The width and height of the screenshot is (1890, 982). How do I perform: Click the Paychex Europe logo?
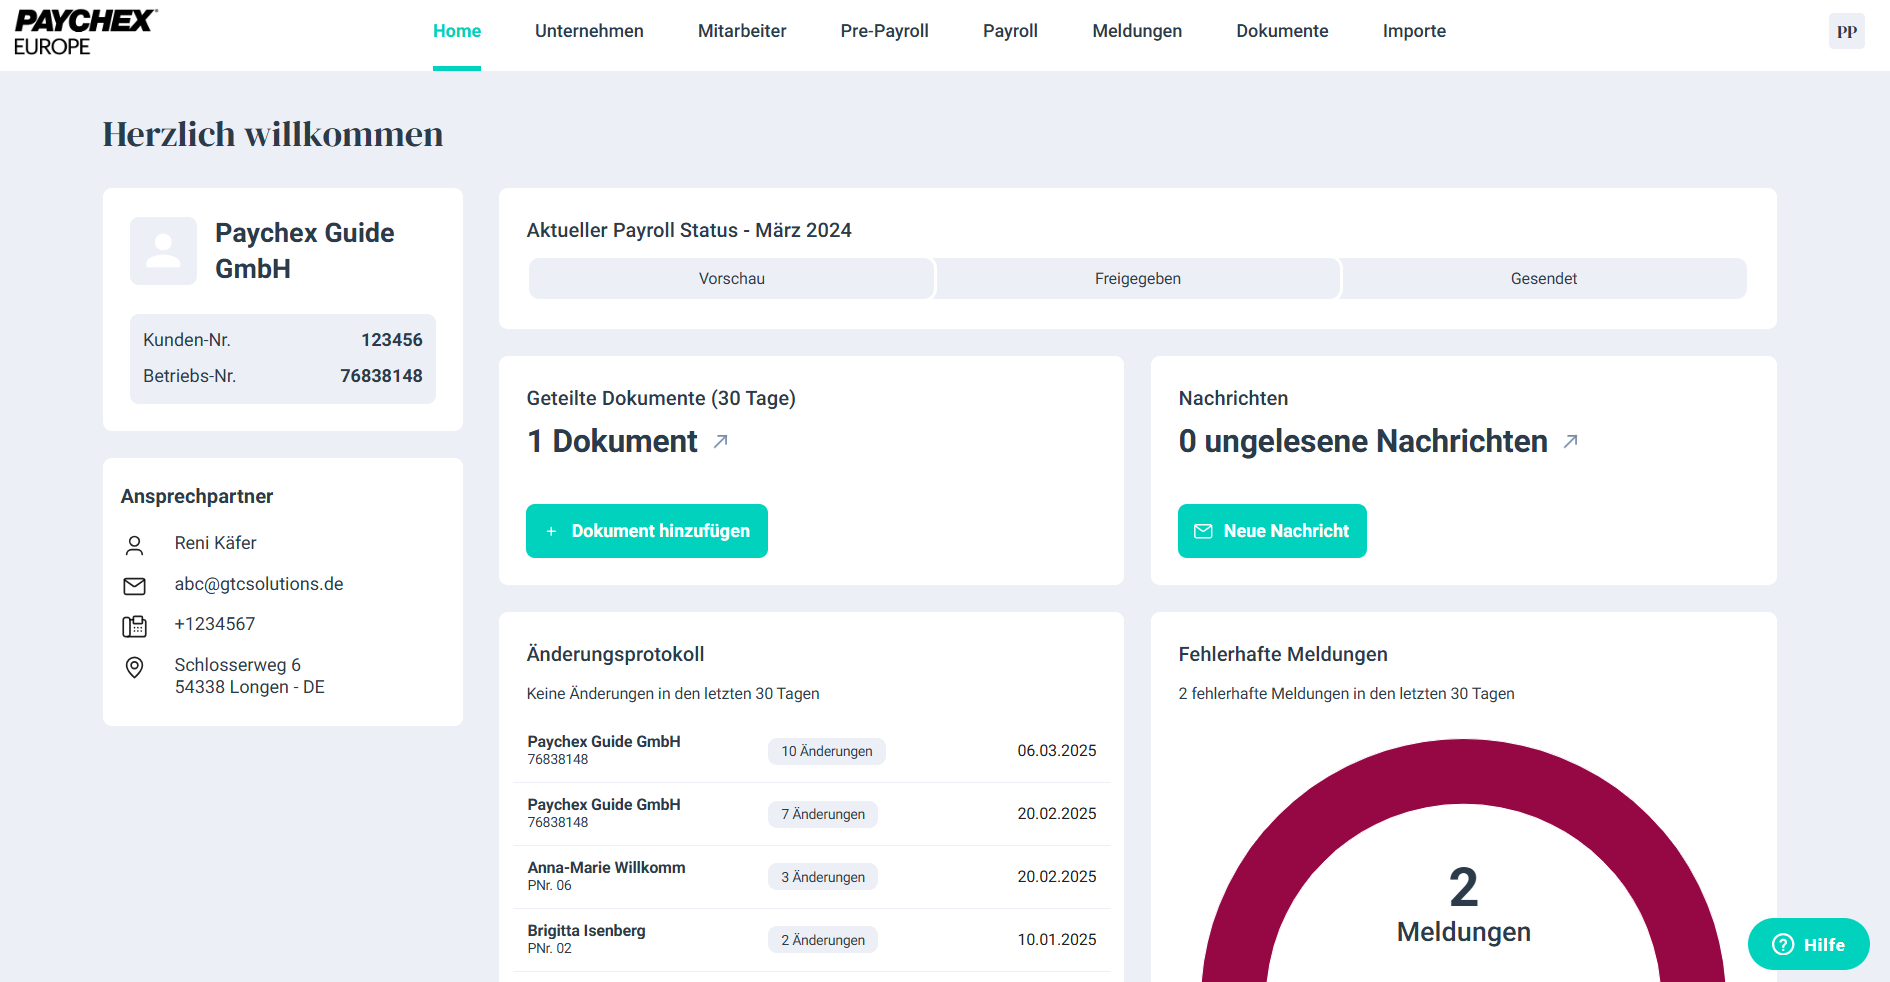[x=85, y=33]
